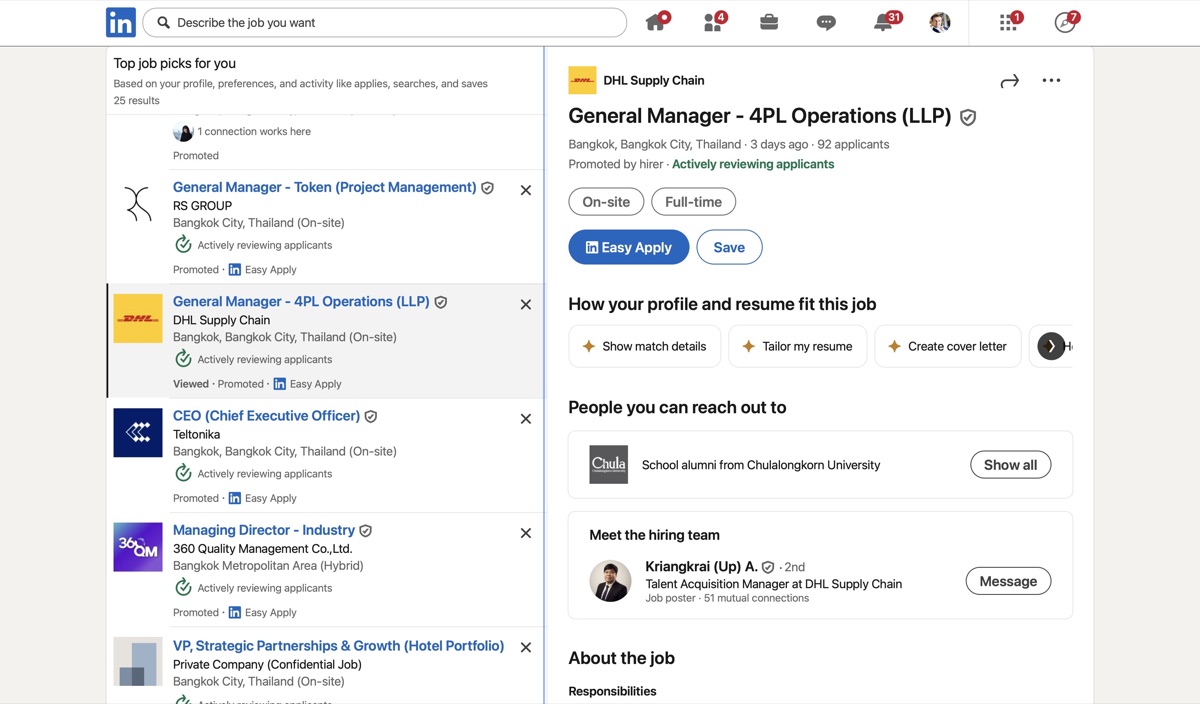Screen dimensions: 1200x704
Task: Open the Messaging chat bubble icon
Action: point(826,22)
